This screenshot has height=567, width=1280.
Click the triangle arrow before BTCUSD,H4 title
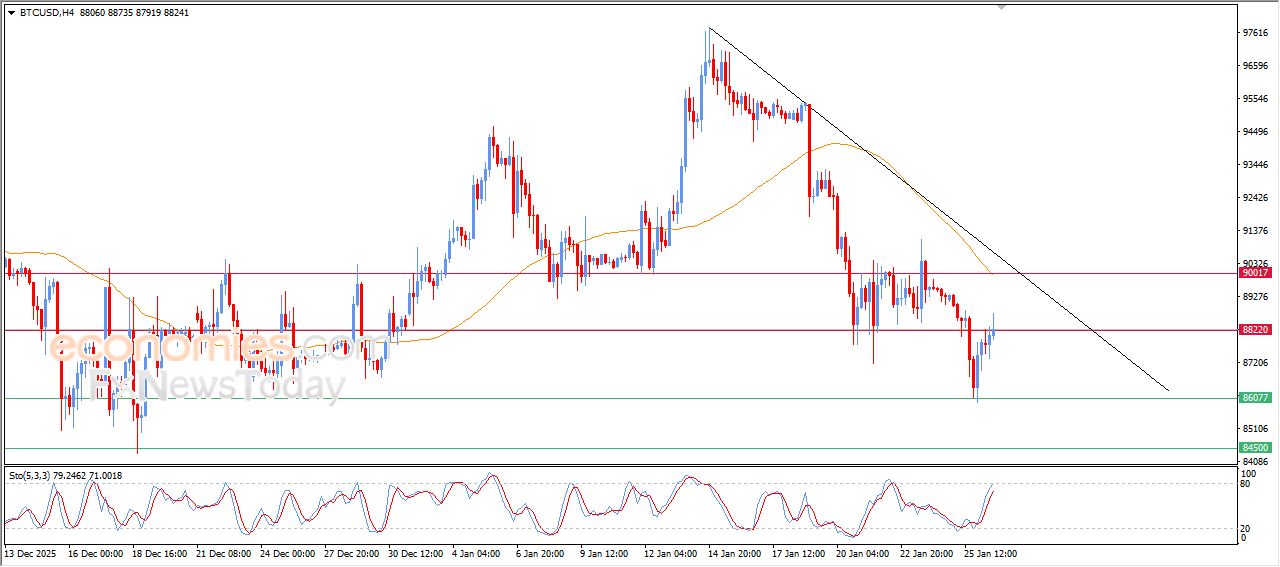pyautogui.click(x=11, y=12)
